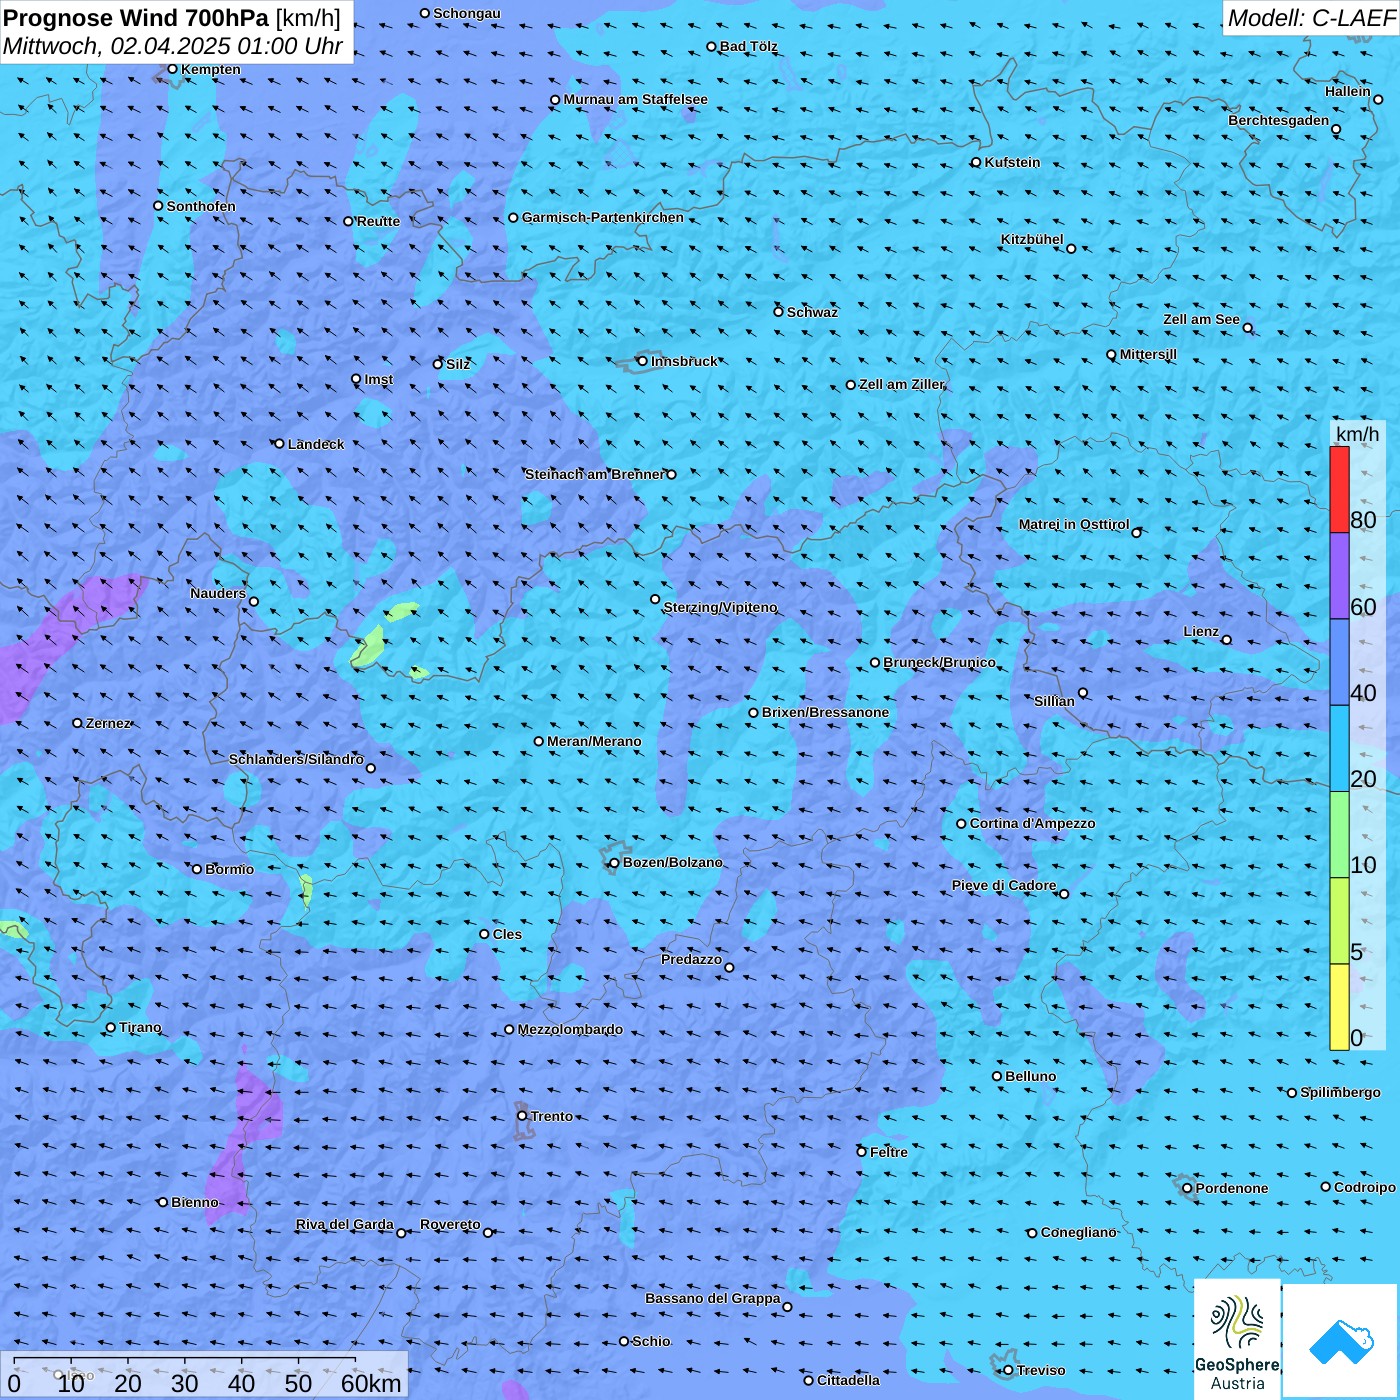Click the Steinach am Brenner label

coord(594,474)
